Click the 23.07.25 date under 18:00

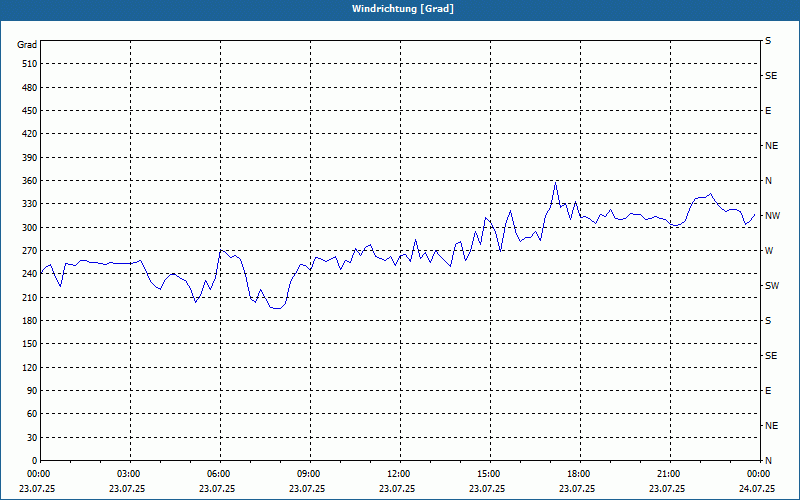[x=577, y=488]
